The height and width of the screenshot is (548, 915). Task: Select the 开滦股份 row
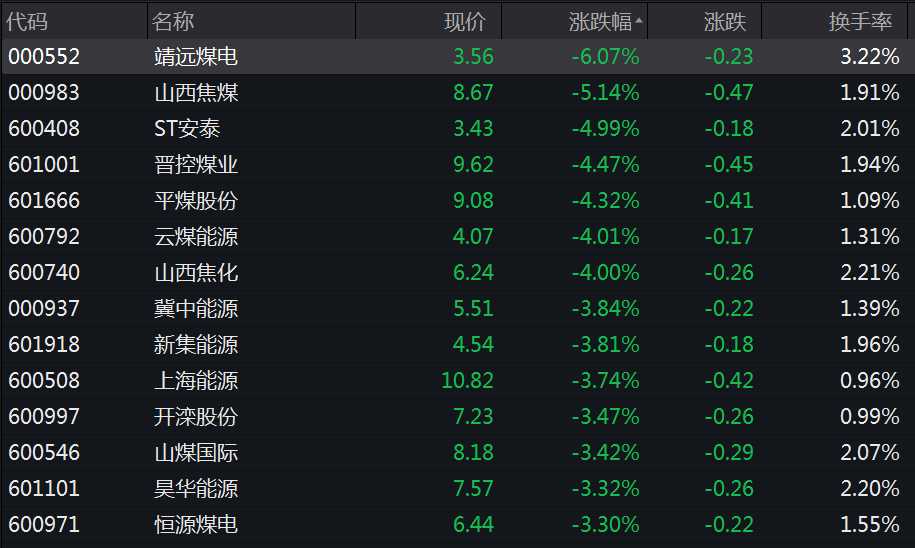458,417
